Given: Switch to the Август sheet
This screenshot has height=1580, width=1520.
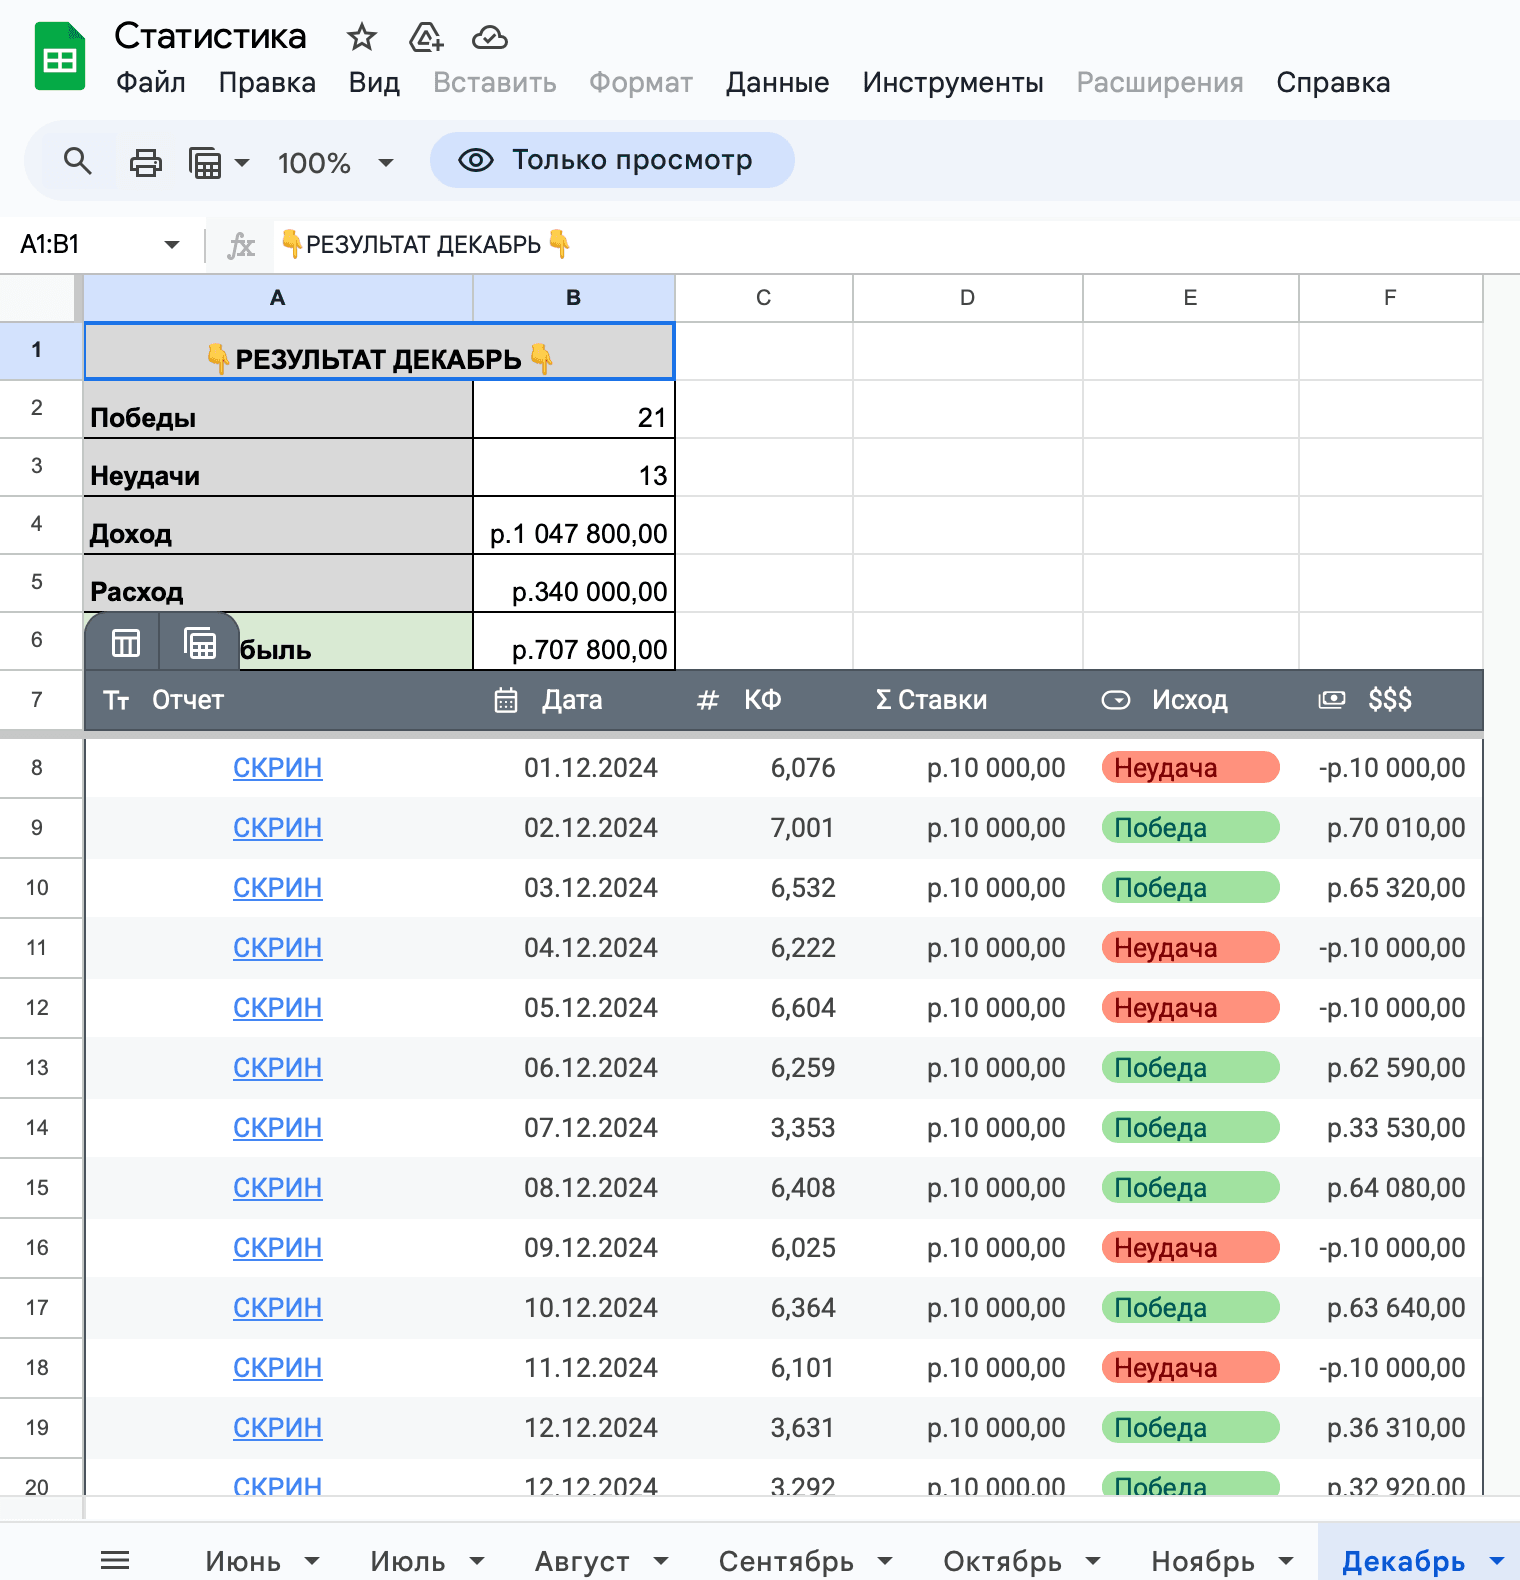Looking at the screenshot, I should tap(582, 1561).
